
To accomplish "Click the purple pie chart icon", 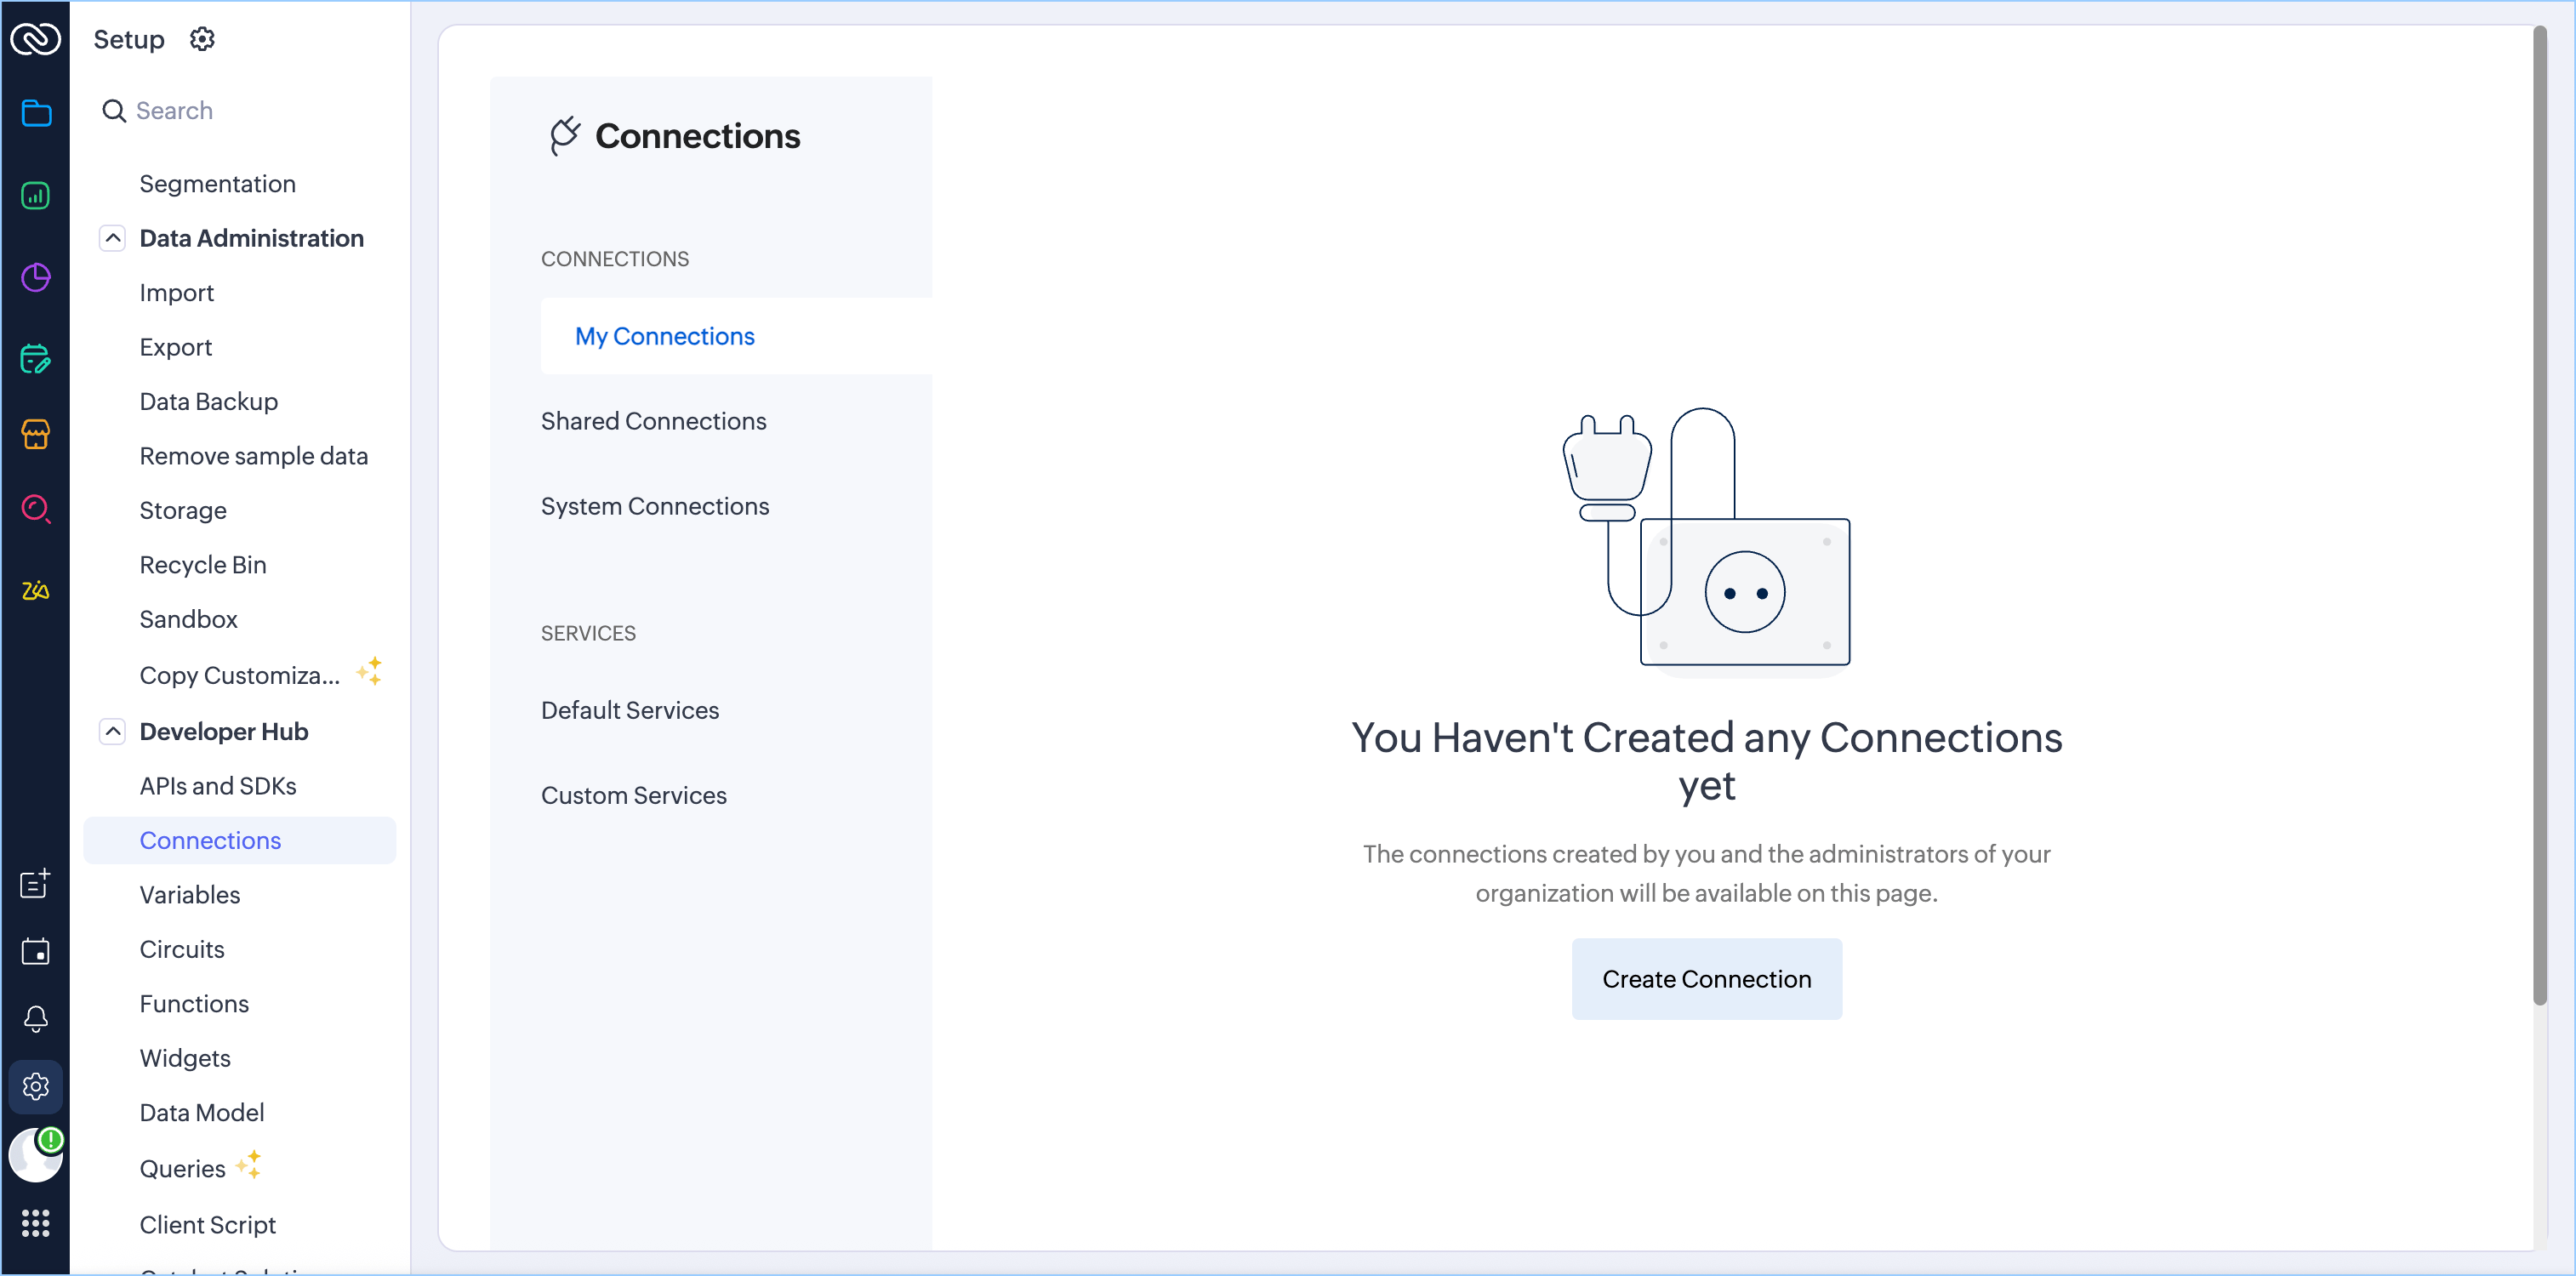I will [36, 277].
